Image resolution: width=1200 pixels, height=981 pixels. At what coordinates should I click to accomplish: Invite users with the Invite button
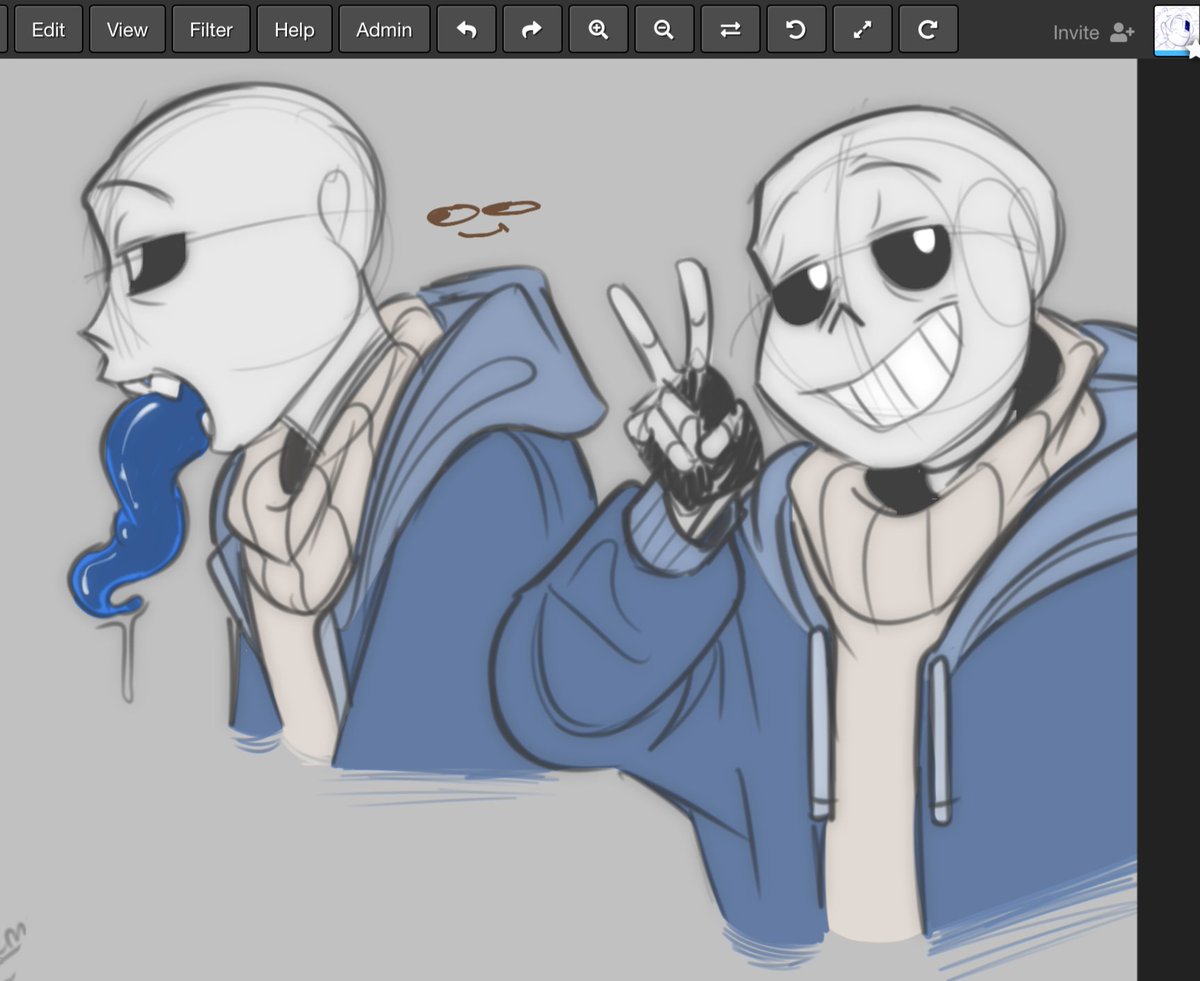point(1093,32)
